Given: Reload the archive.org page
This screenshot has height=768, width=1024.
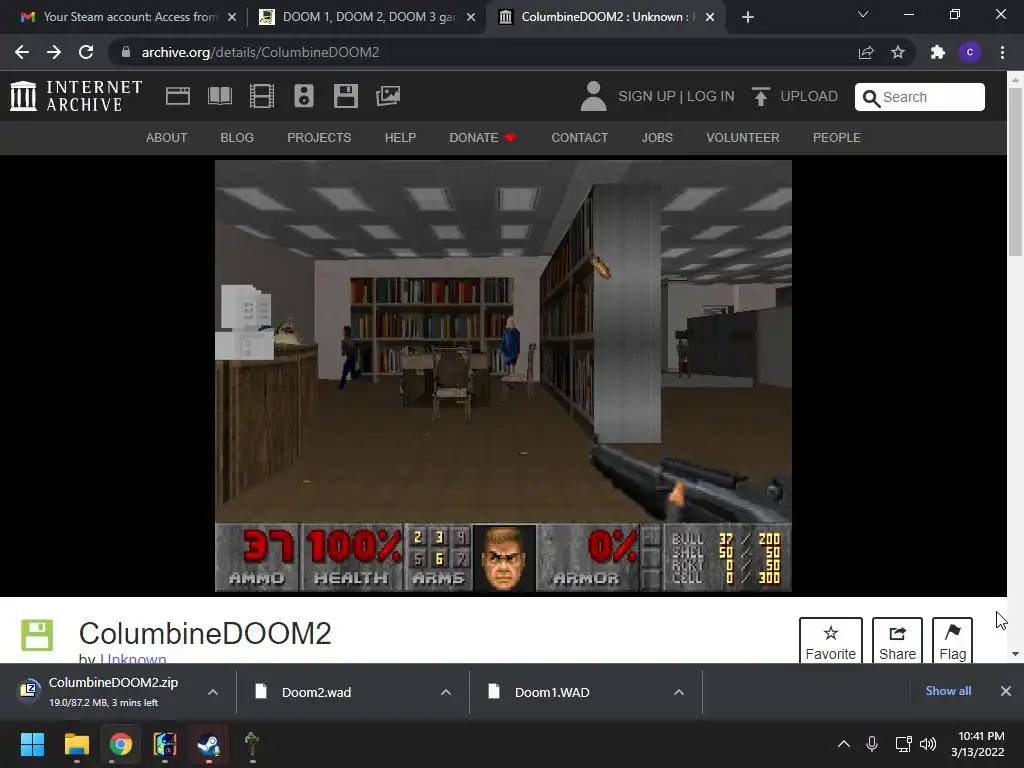Looking at the screenshot, I should tap(86, 52).
